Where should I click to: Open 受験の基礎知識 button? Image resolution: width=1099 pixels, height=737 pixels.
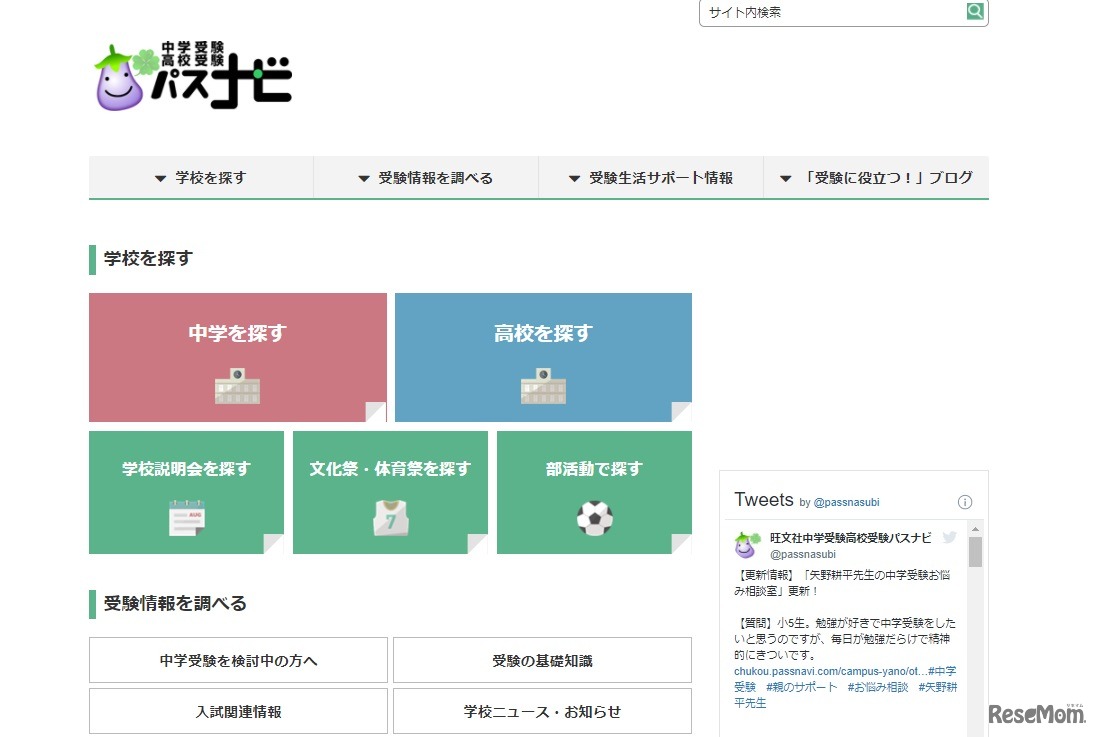(x=542, y=660)
